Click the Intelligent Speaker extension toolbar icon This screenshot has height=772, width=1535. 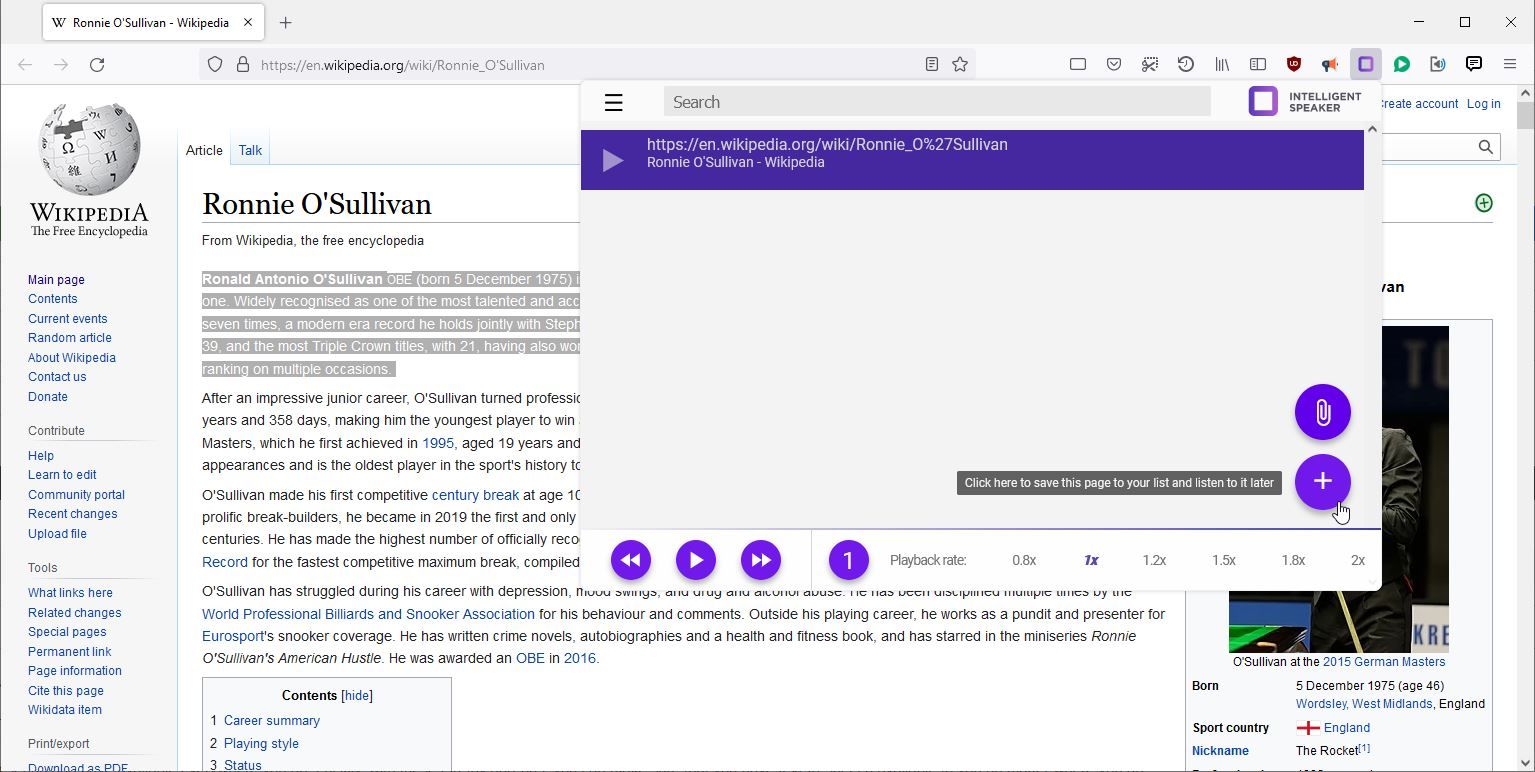[x=1365, y=64]
